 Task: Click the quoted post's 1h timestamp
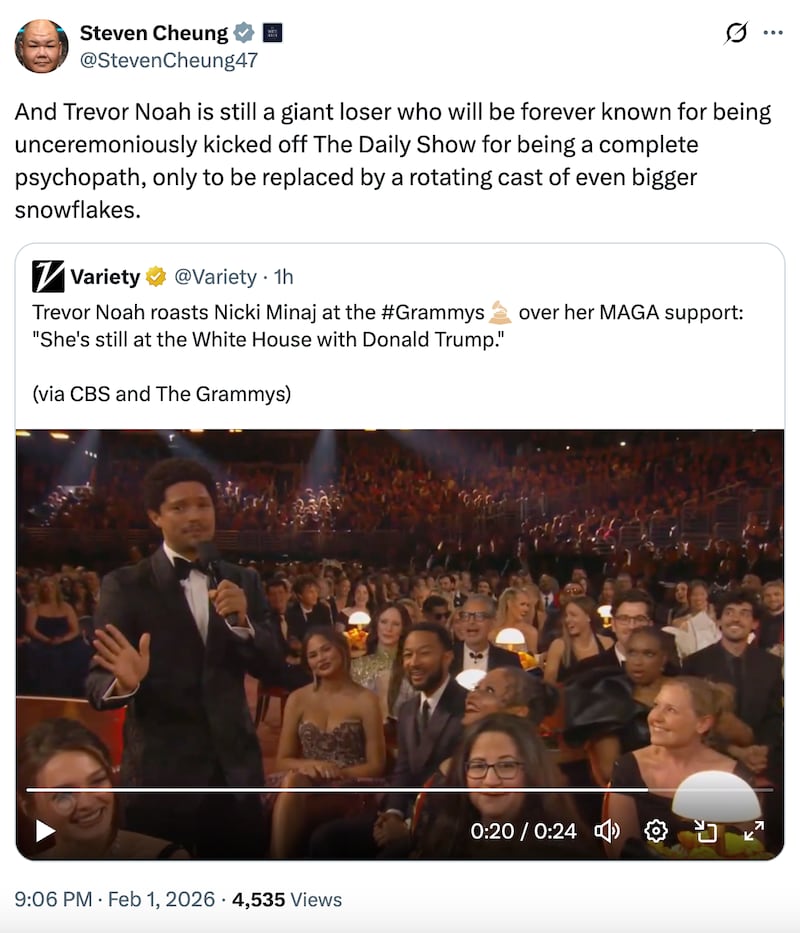(x=283, y=276)
